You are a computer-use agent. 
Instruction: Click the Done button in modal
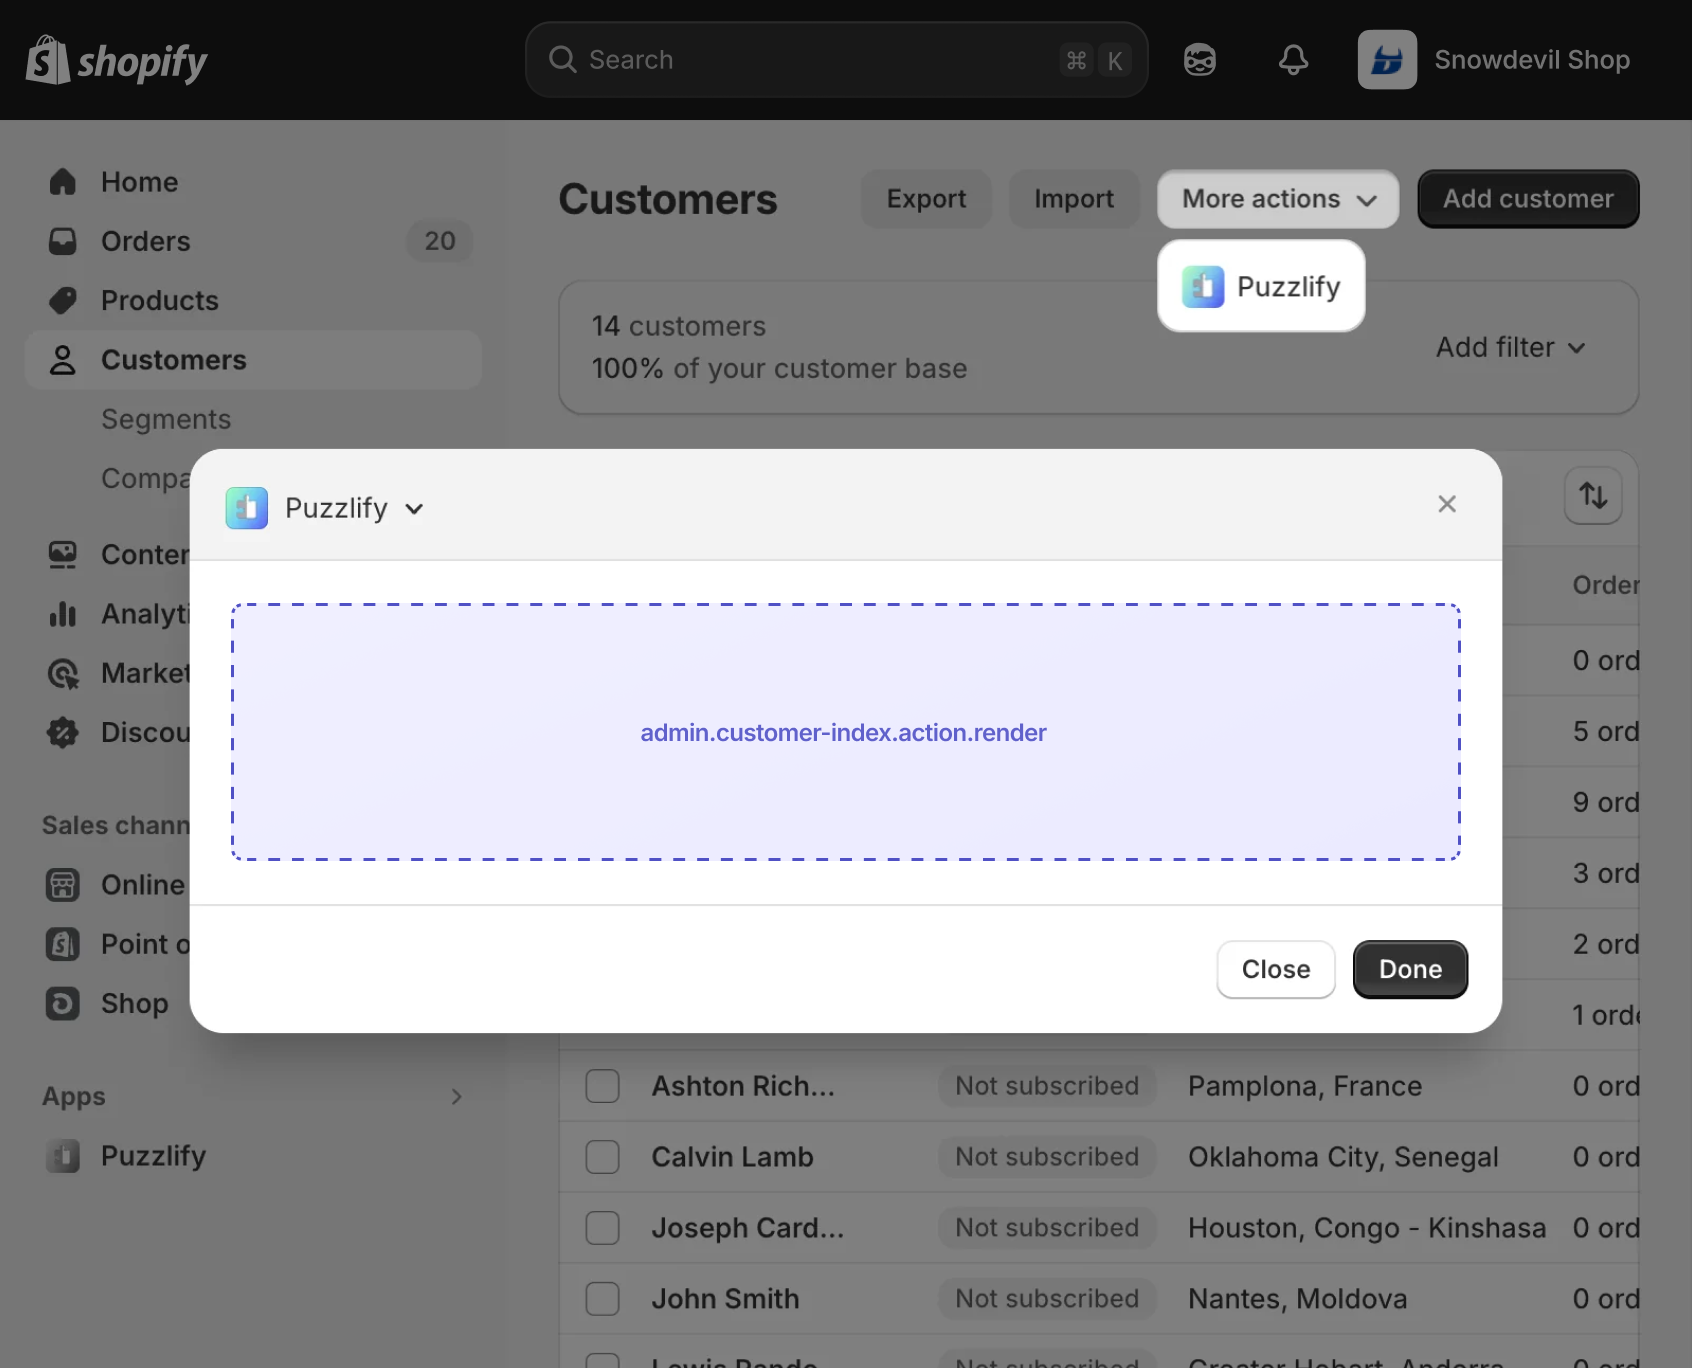1410,969
